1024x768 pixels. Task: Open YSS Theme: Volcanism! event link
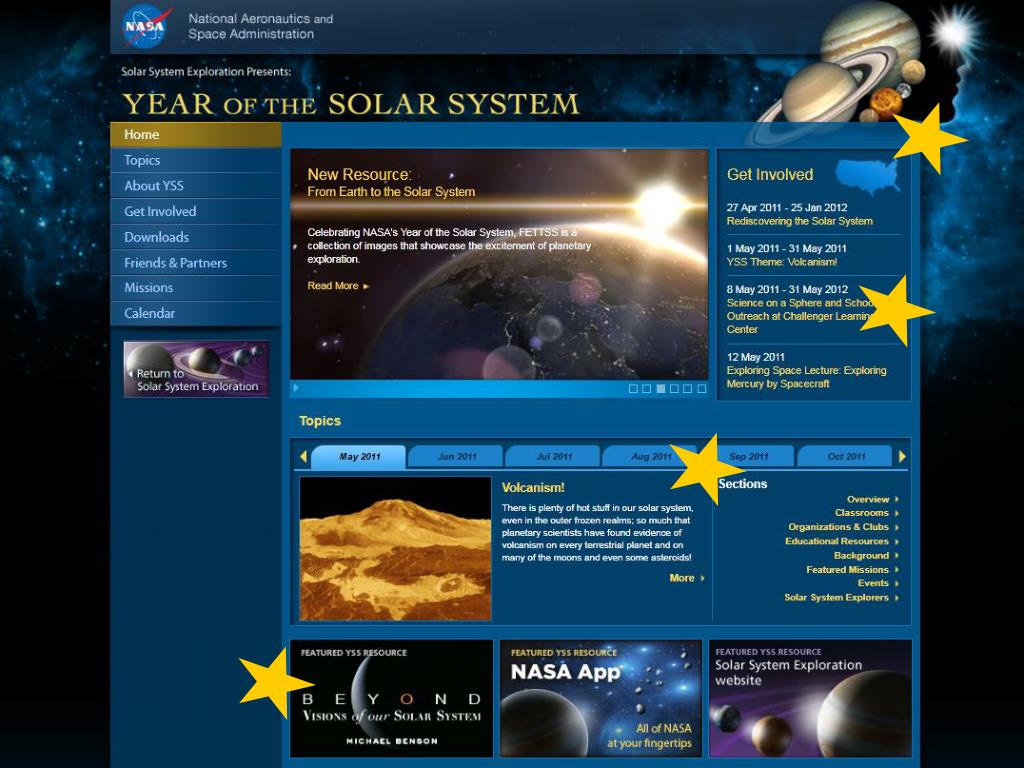click(x=782, y=262)
